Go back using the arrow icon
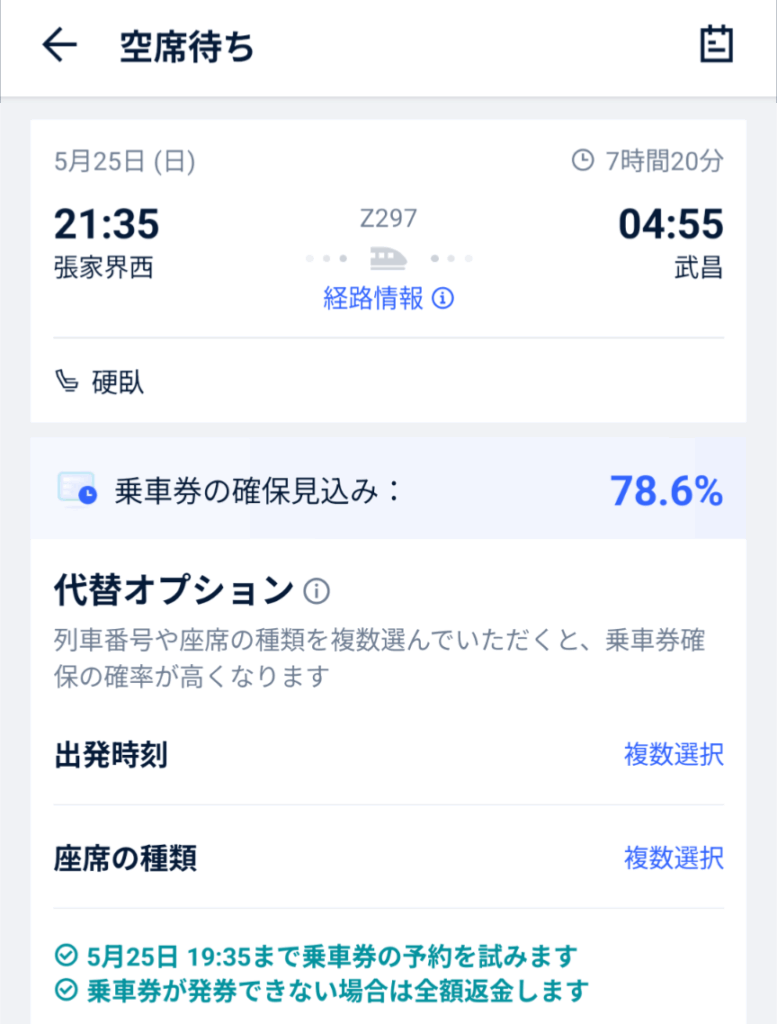 tap(59, 46)
